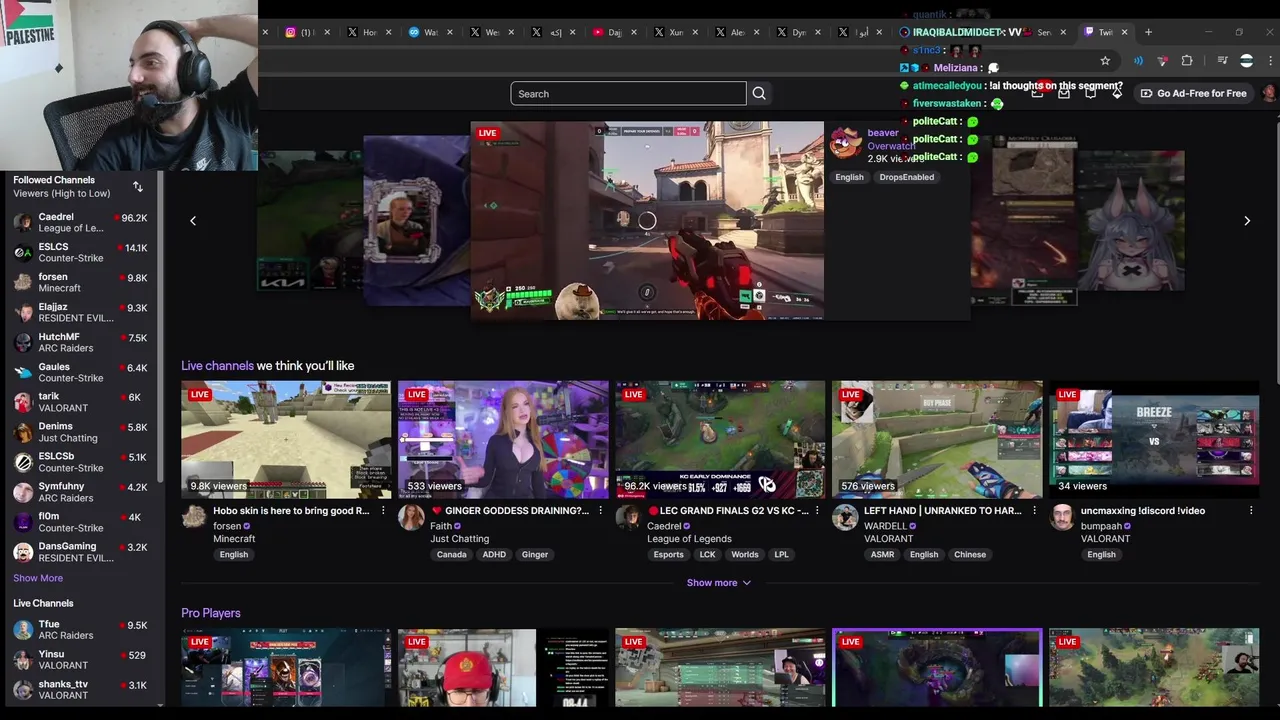
Task: Open Faith's avatar under Ginger Goddess stream
Action: 411,517
